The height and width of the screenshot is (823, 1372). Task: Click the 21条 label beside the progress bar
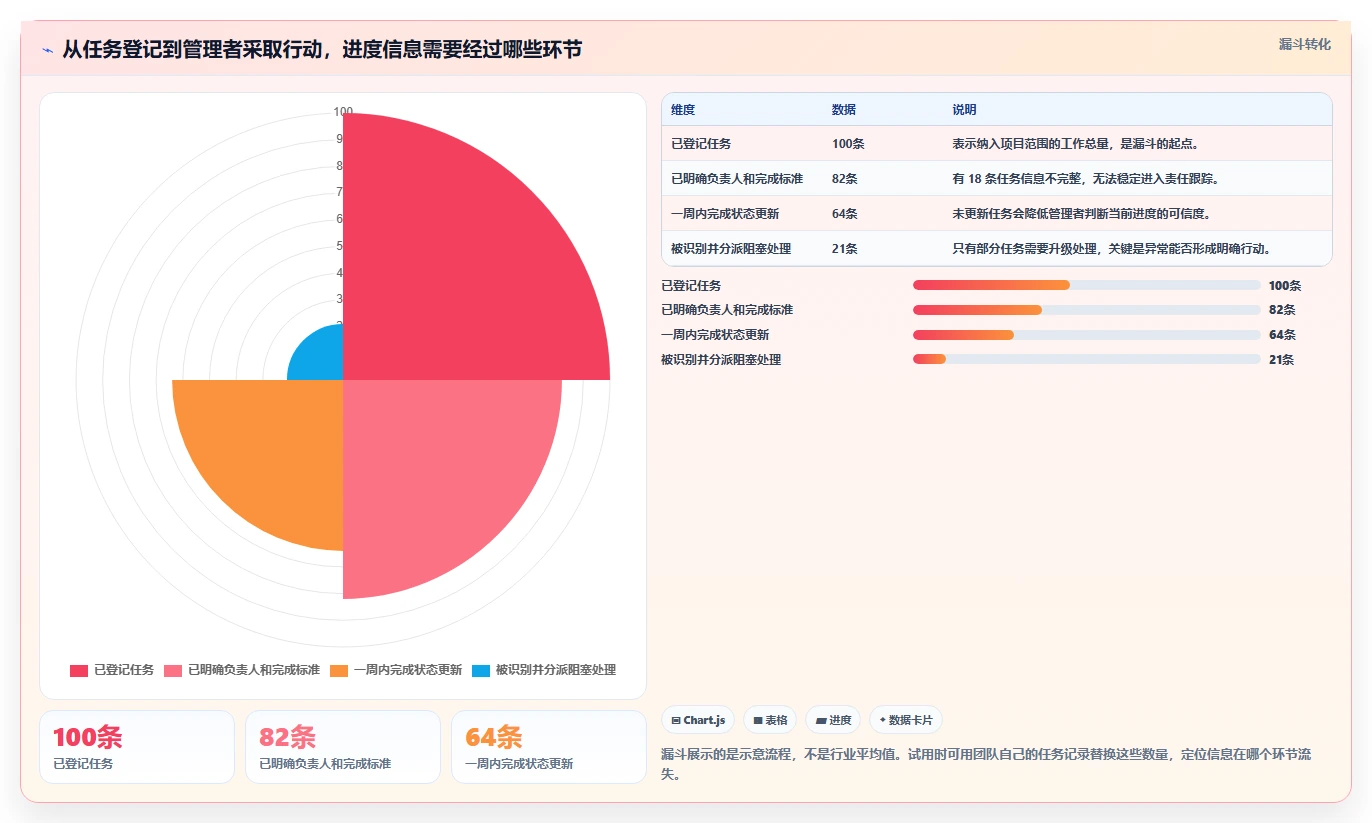coord(1281,360)
